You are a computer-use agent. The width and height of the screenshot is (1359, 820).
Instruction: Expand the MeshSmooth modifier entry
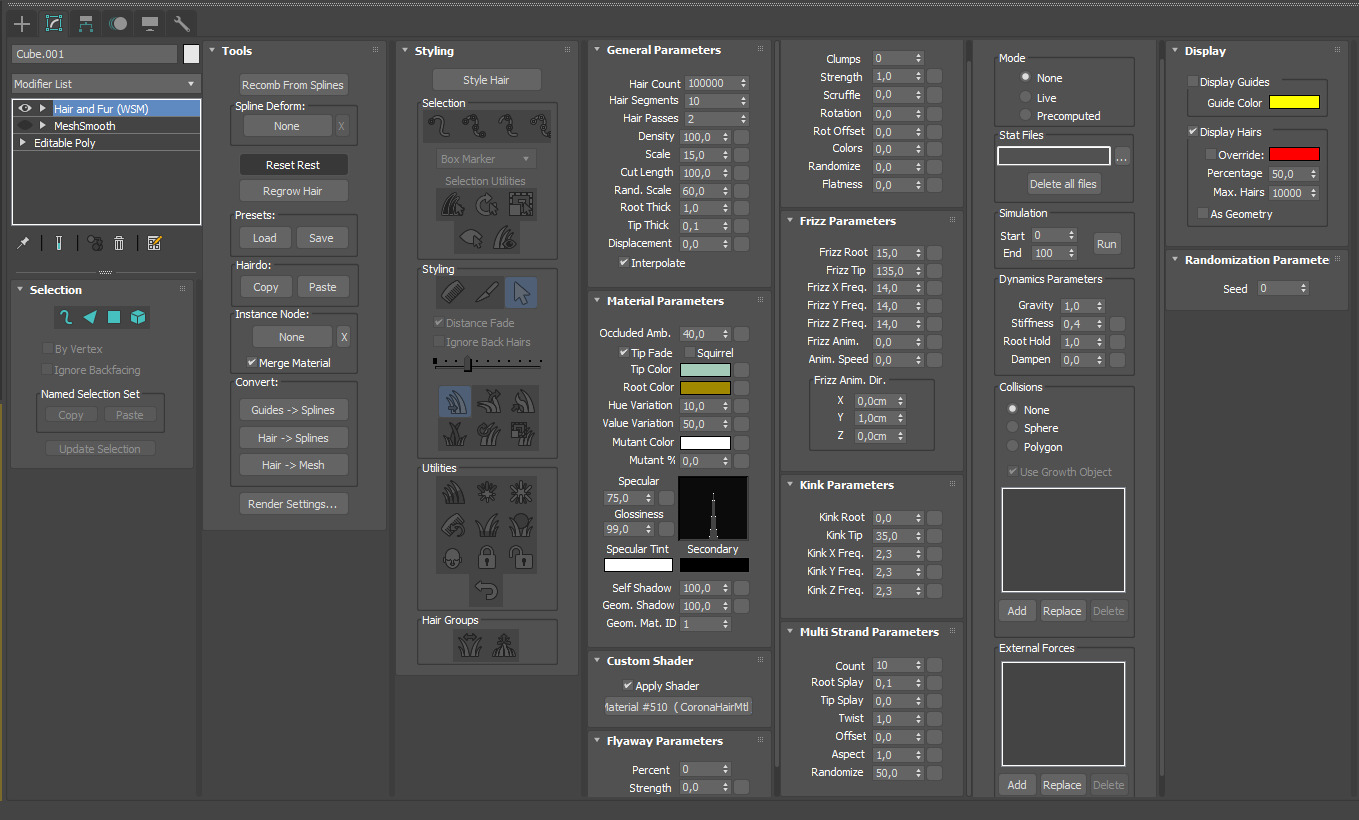43,126
